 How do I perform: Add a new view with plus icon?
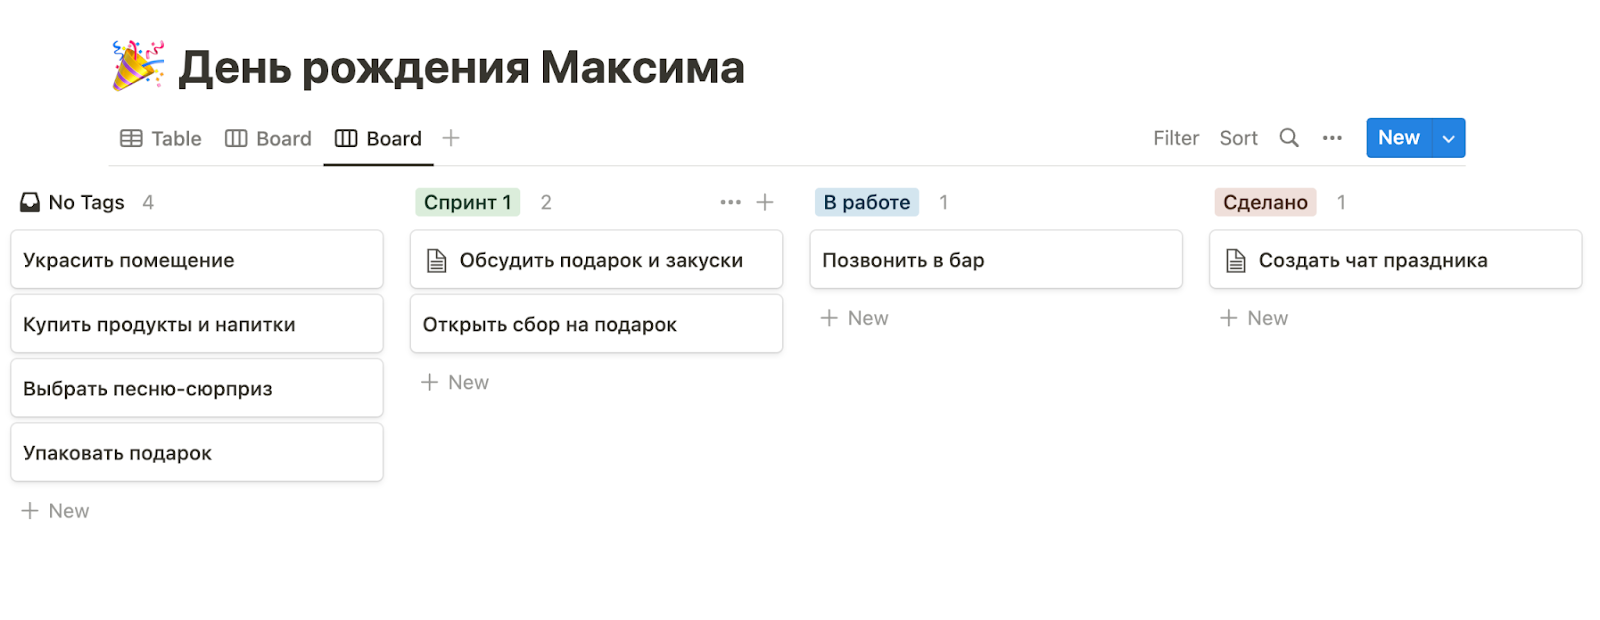coord(451,138)
